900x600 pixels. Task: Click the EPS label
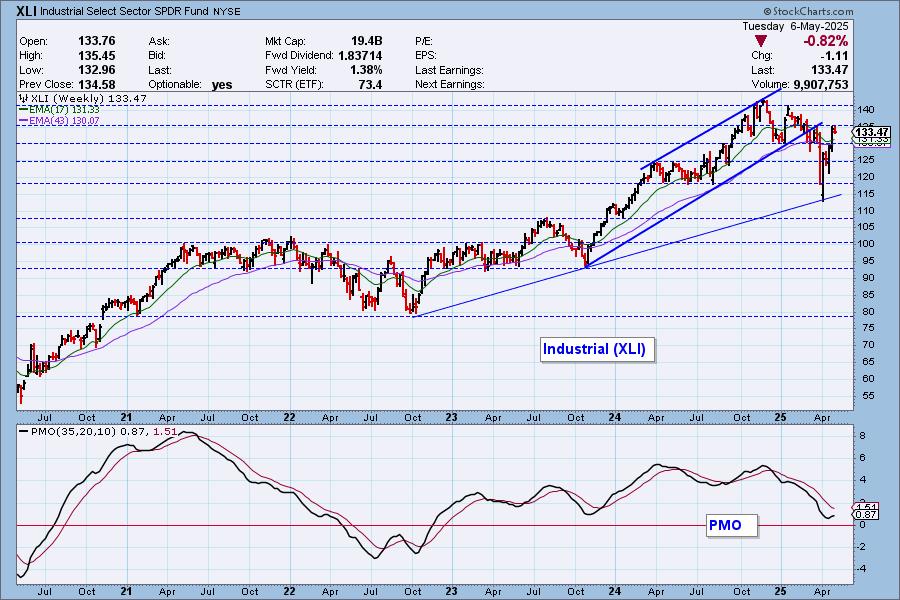[x=426, y=56]
